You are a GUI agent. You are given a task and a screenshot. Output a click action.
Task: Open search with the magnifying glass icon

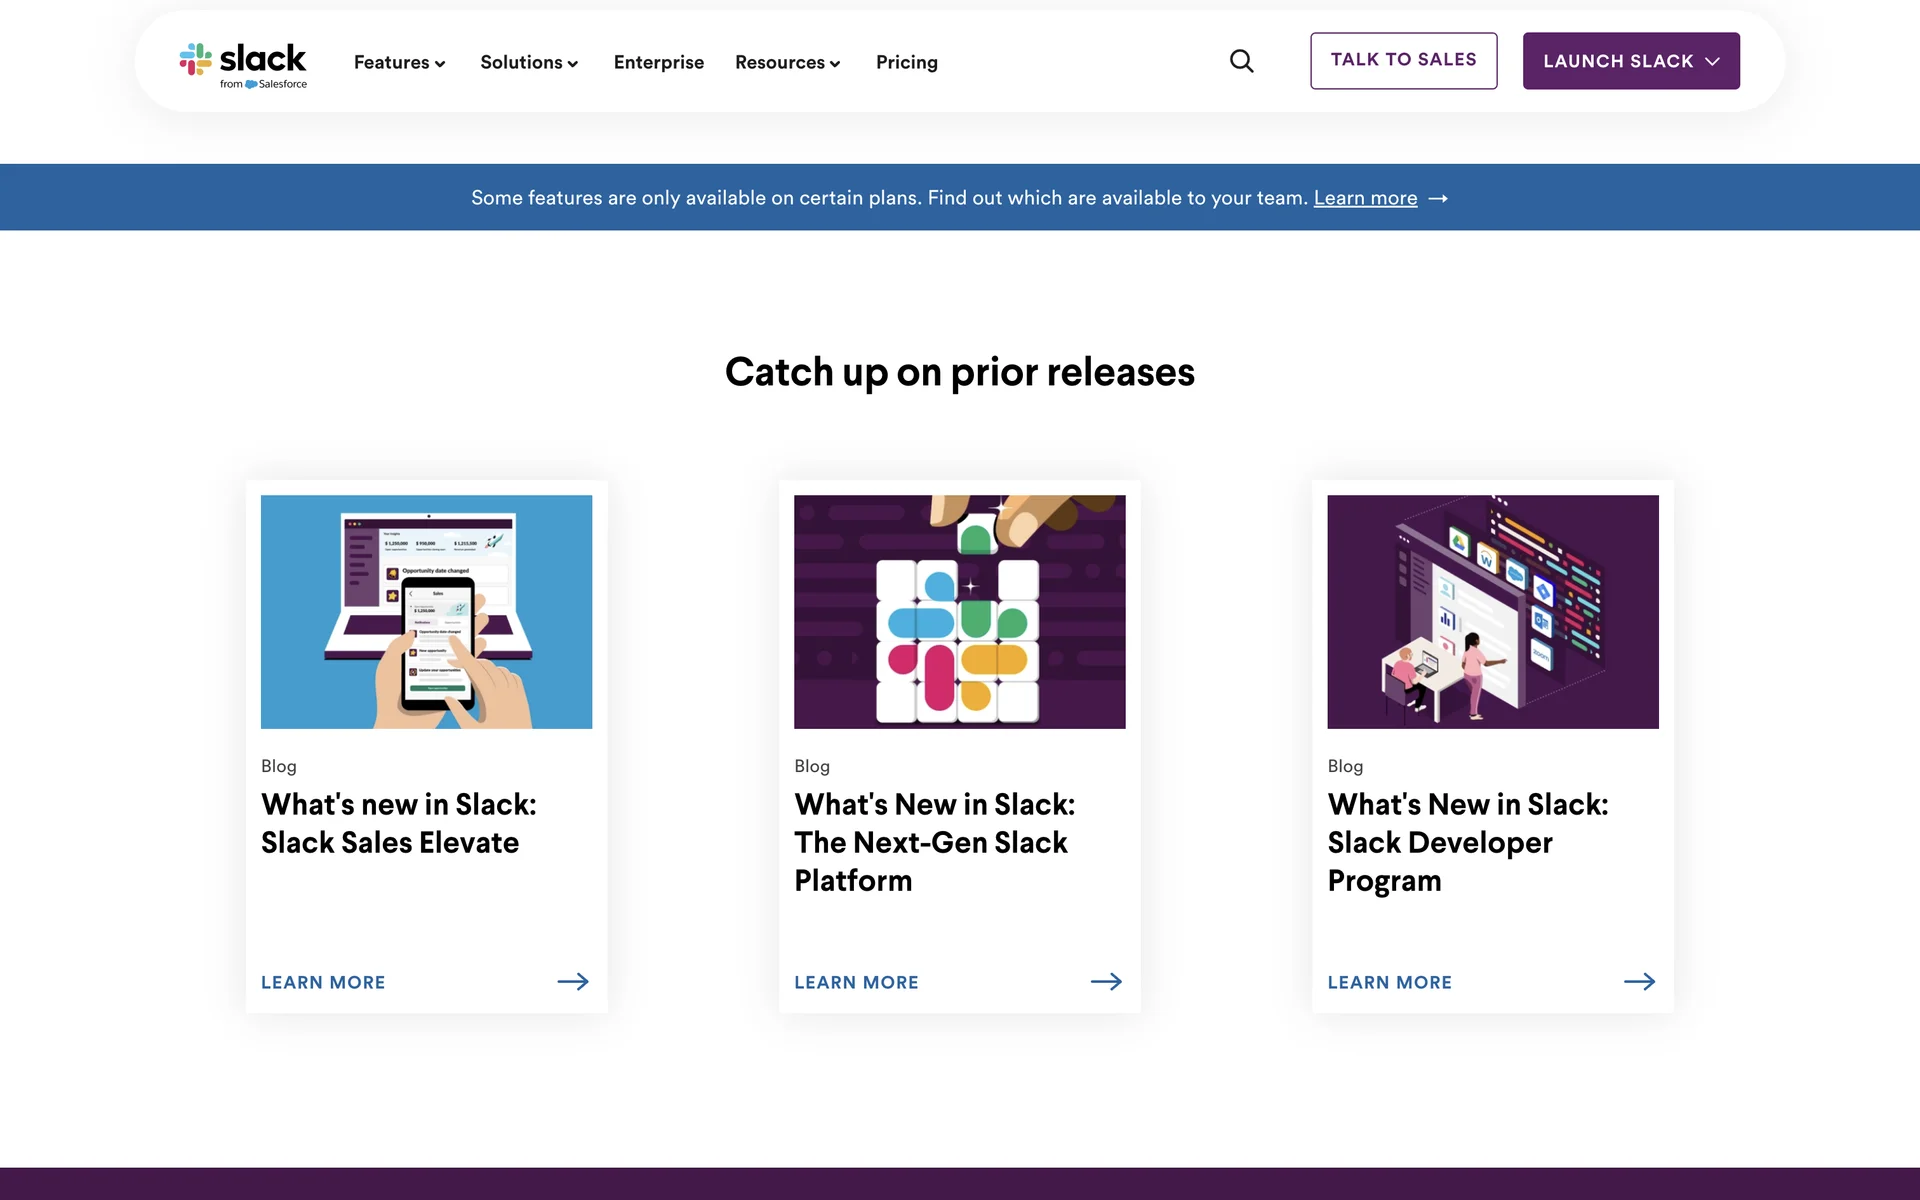point(1241,61)
